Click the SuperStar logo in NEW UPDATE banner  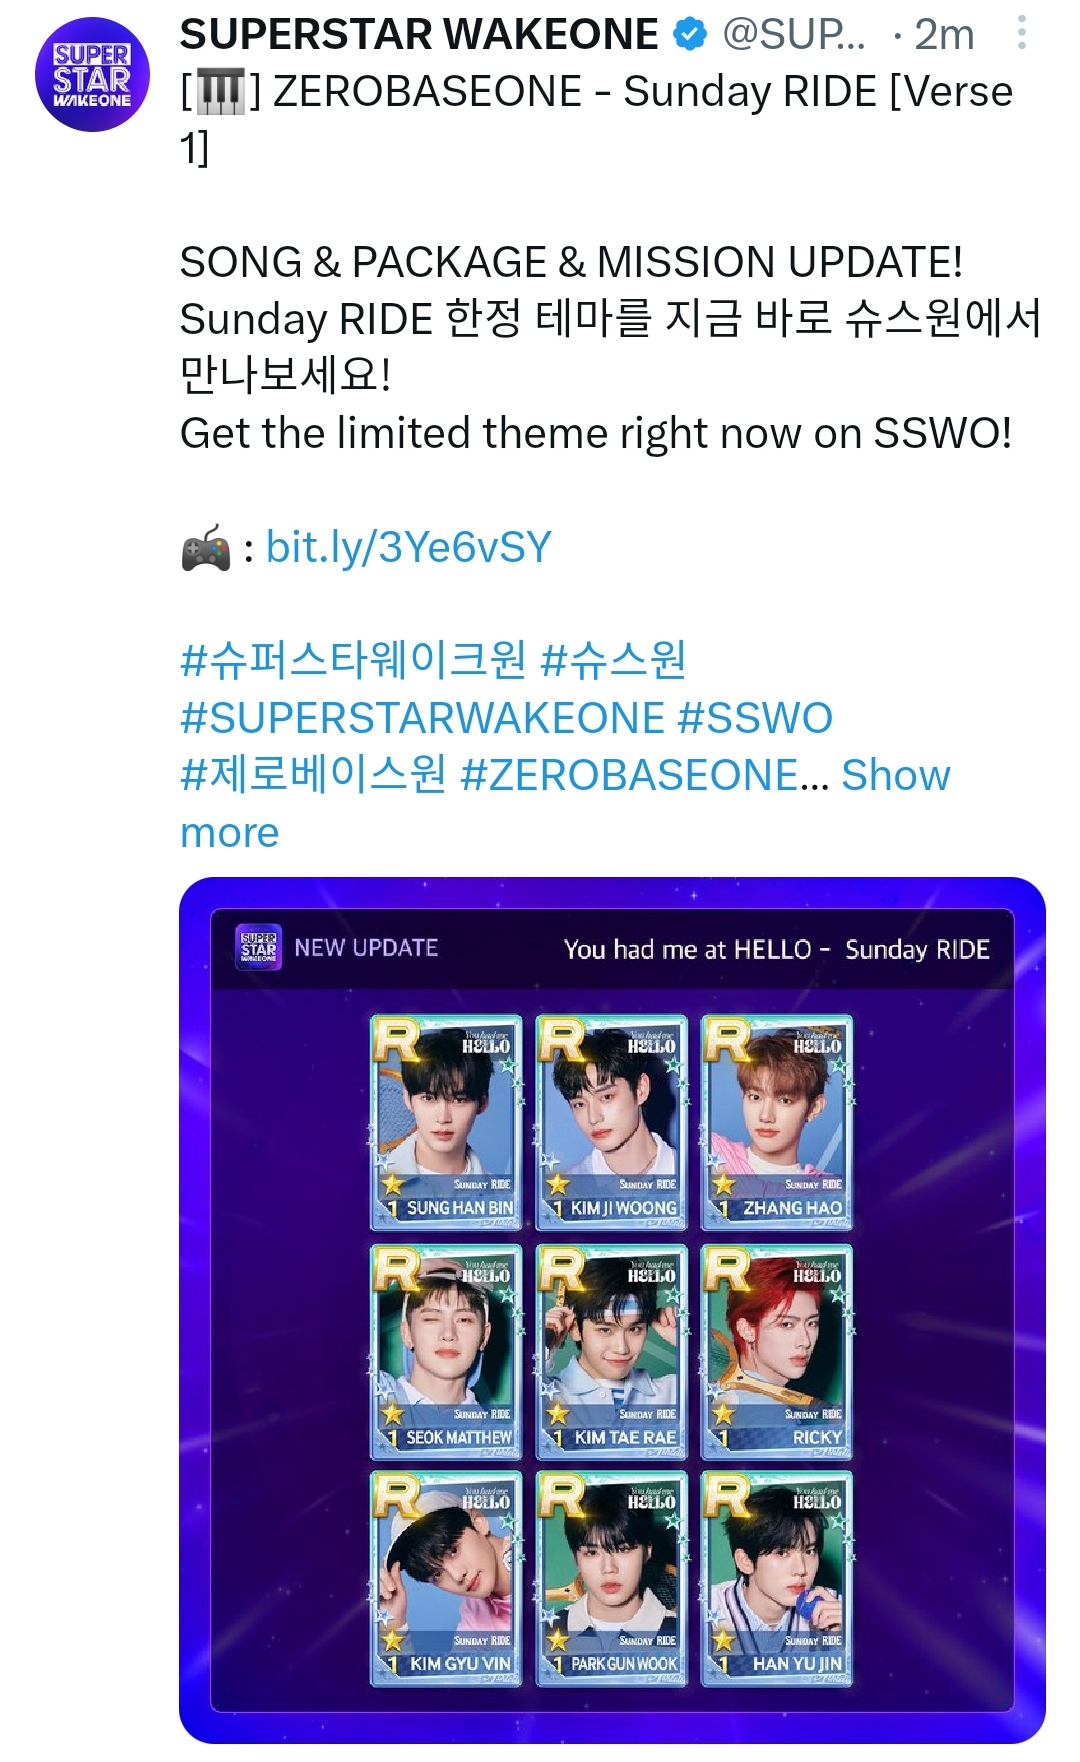point(259,947)
